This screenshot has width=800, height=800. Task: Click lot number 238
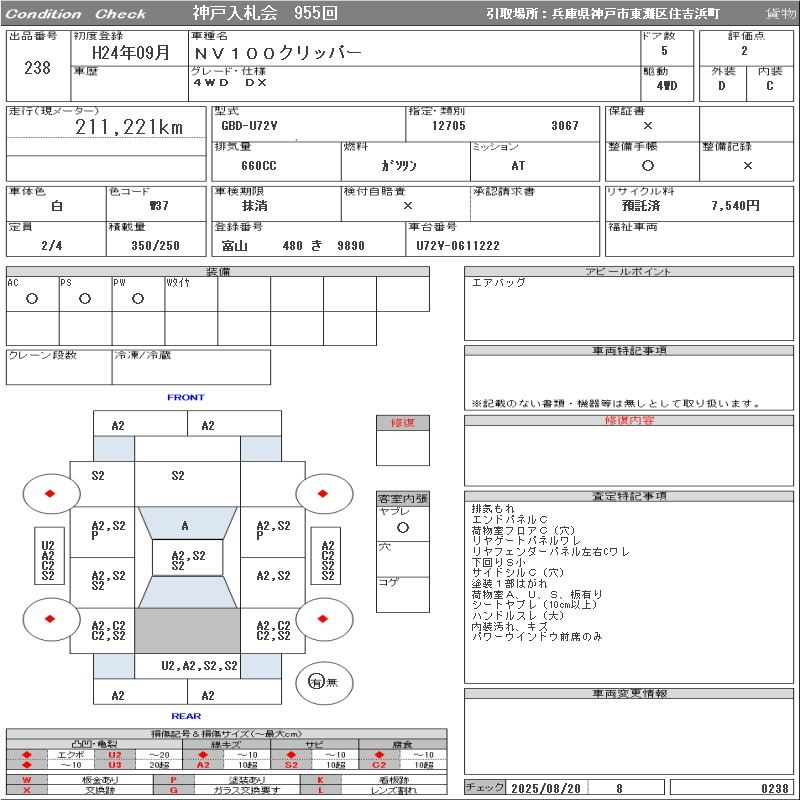tap(37, 67)
